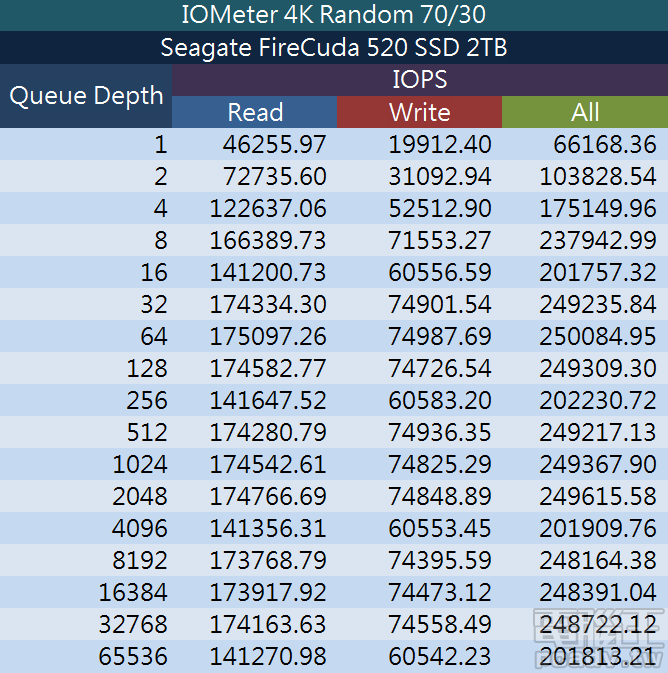Select write value 74987.69
Image resolution: width=668 pixels, height=673 pixels.
(440, 336)
